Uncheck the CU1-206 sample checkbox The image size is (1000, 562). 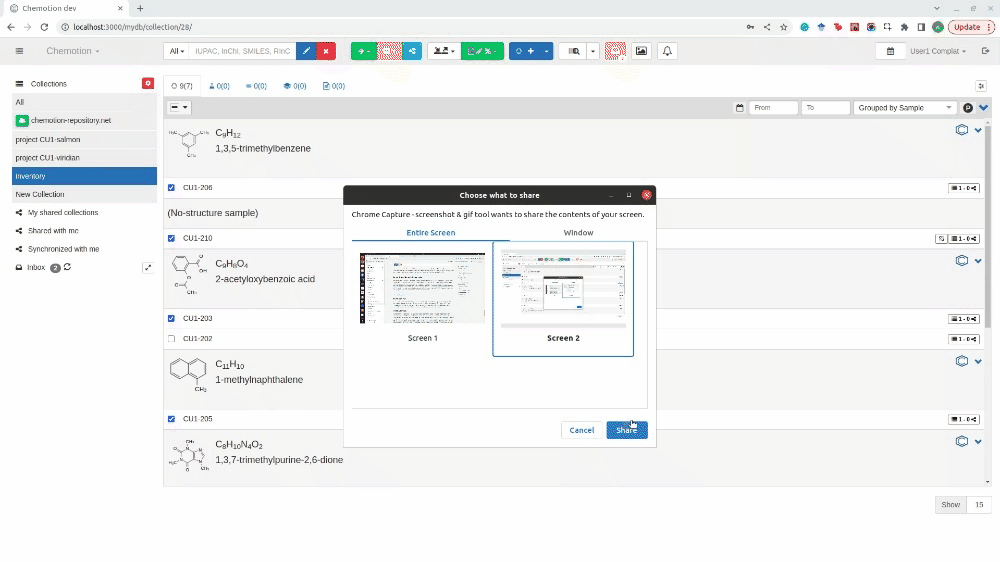[171, 188]
